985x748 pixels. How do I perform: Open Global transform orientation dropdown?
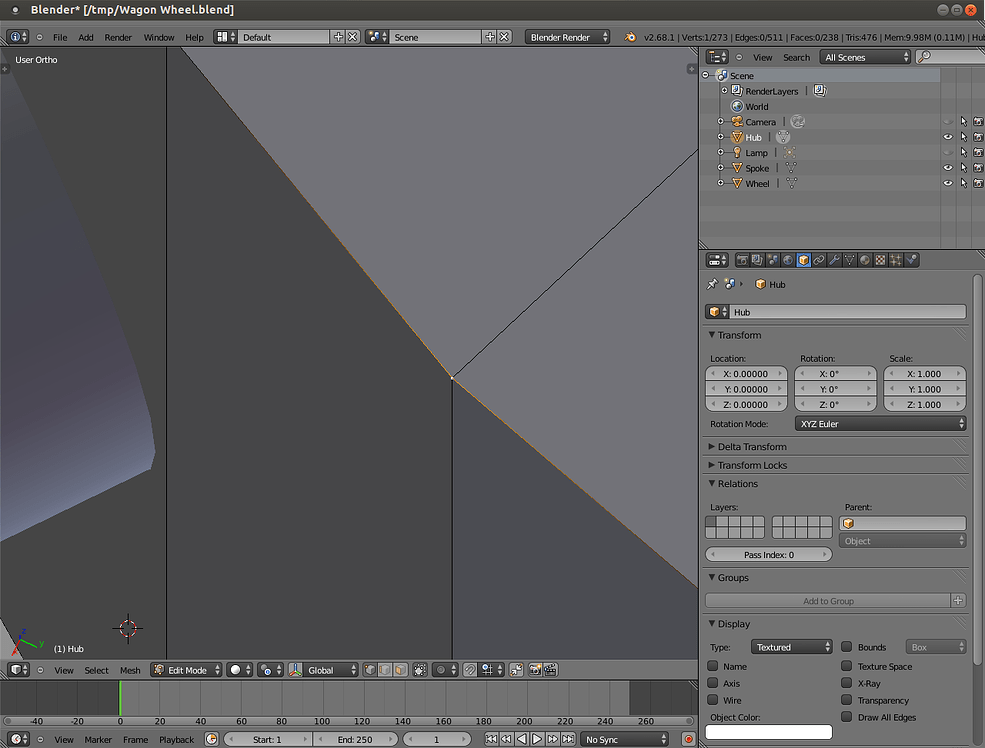(331, 670)
